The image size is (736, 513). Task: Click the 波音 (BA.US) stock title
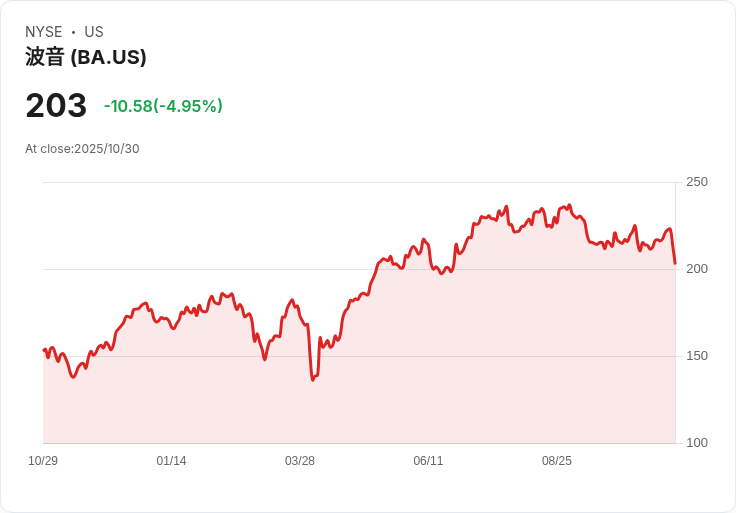pos(86,58)
